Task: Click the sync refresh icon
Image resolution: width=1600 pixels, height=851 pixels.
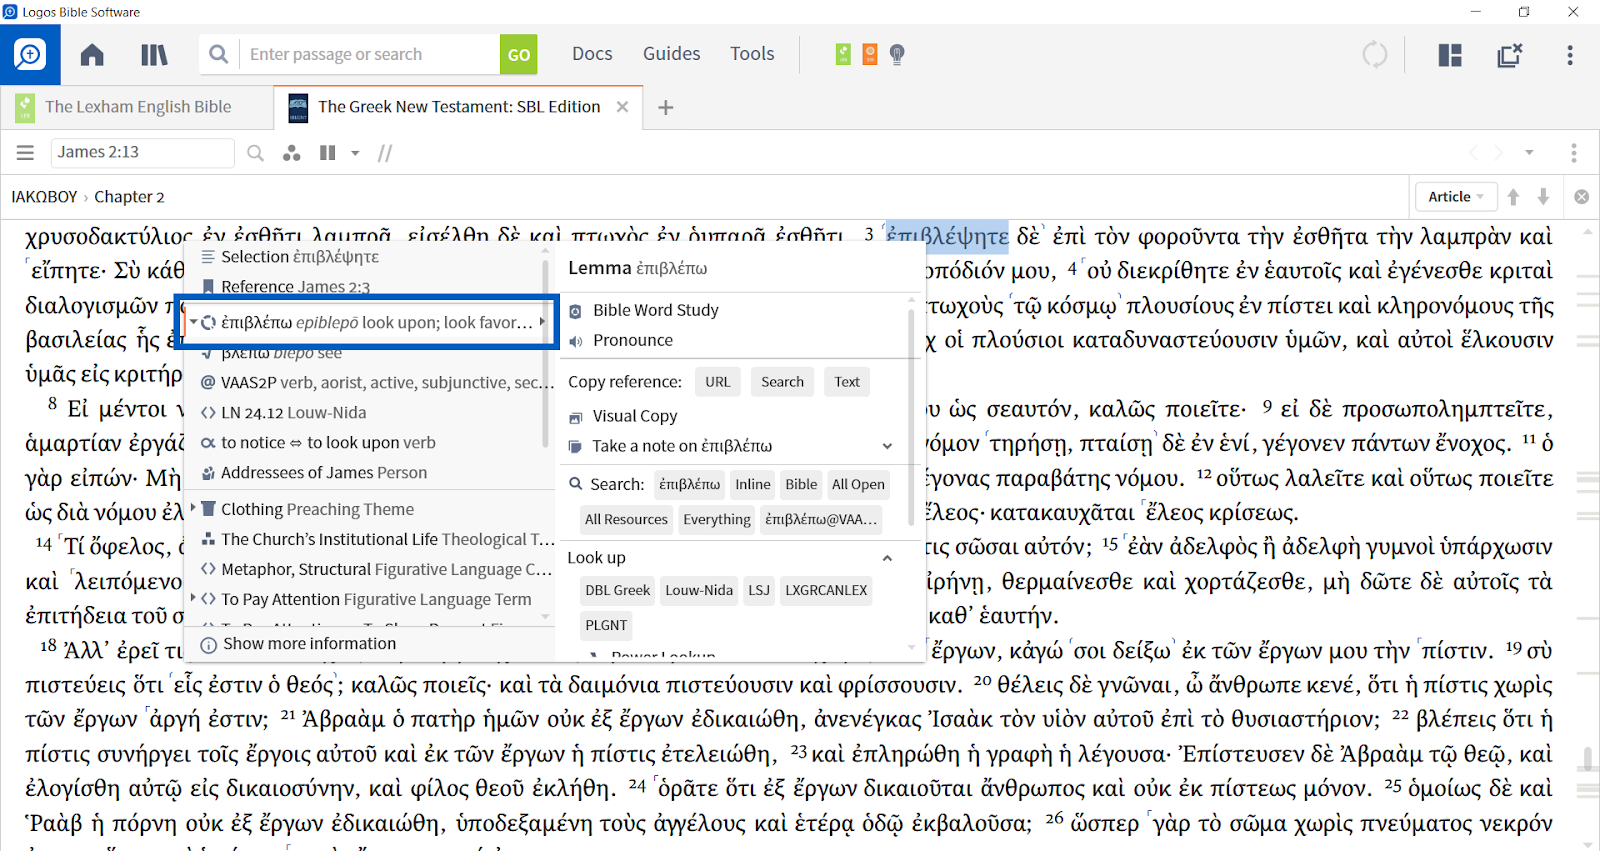Action: [1375, 55]
